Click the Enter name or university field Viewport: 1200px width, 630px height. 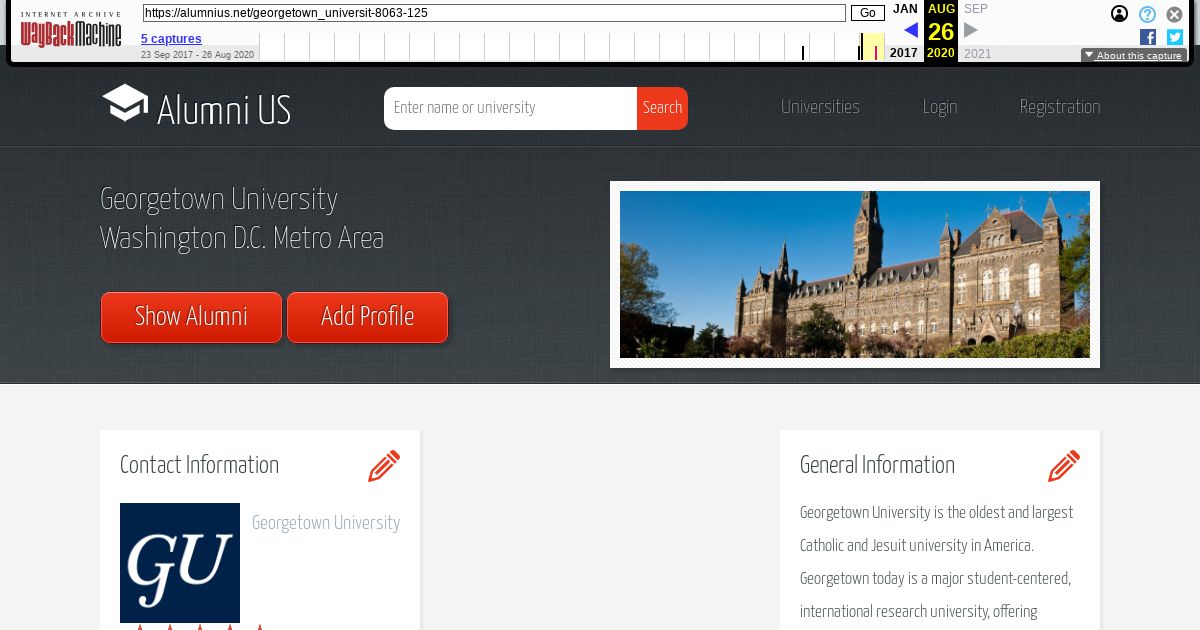pyautogui.click(x=510, y=108)
